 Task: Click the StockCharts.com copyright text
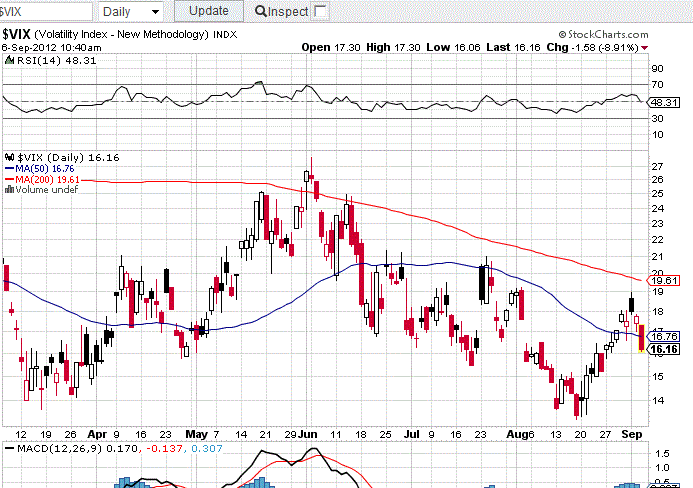point(603,34)
